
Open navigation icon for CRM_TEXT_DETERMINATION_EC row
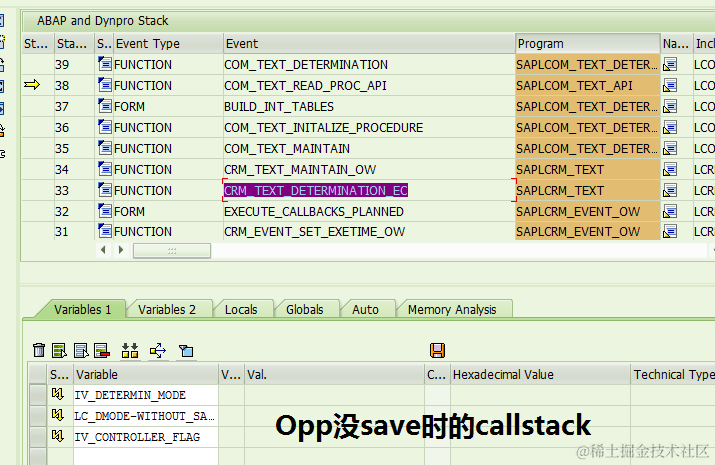670,190
